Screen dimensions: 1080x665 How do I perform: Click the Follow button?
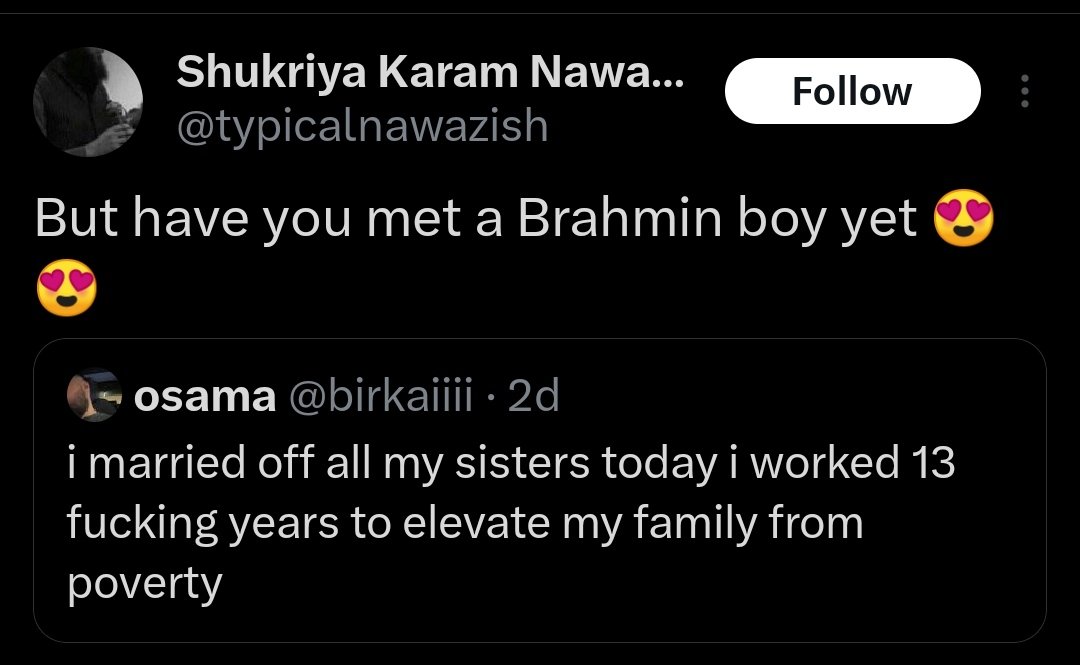coord(851,91)
